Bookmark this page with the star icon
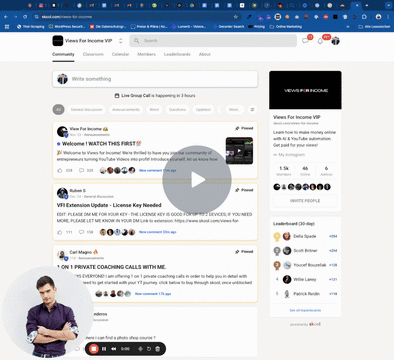394x360 pixels. 236,17
